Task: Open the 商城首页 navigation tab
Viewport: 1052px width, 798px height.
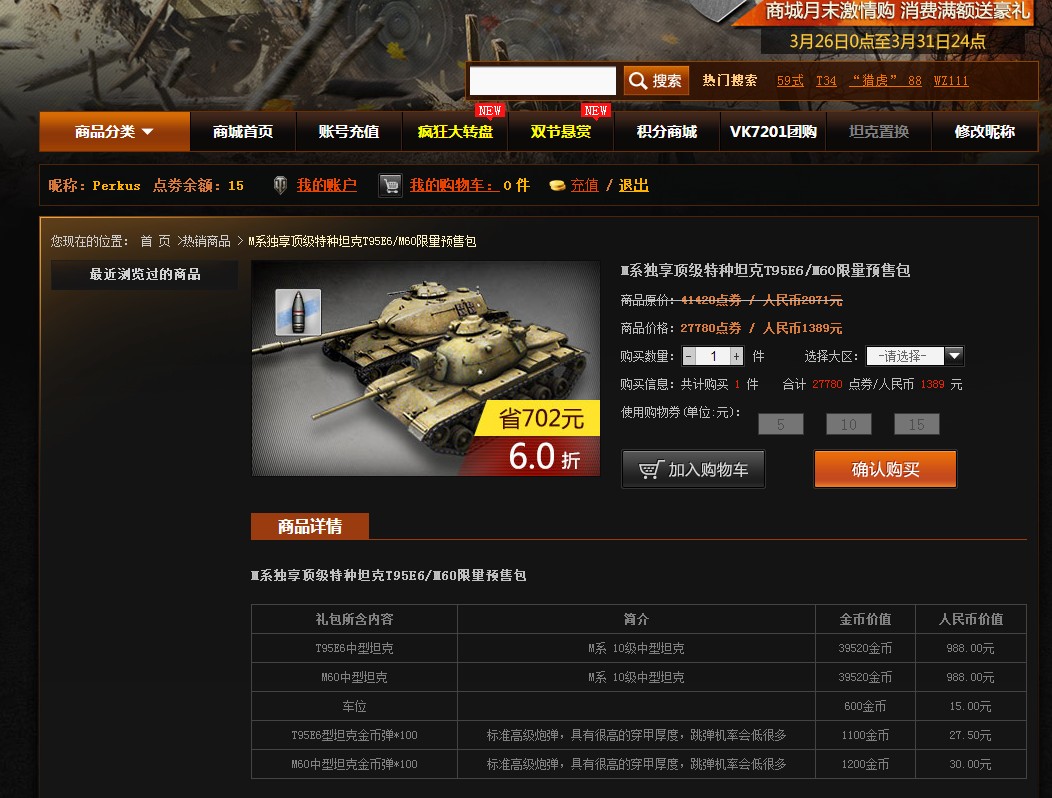Action: (243, 132)
